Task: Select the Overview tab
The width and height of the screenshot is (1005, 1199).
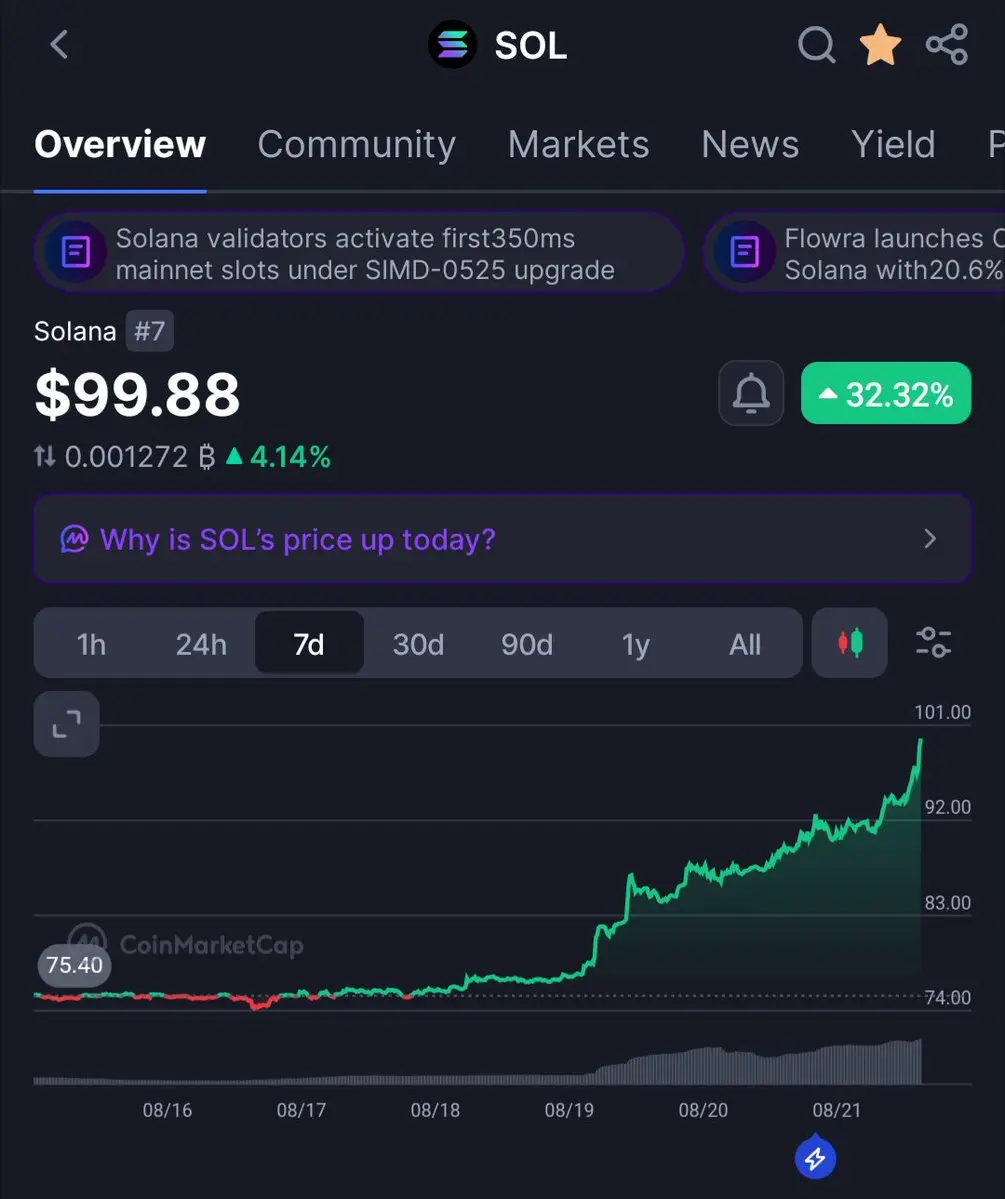Action: 120,145
